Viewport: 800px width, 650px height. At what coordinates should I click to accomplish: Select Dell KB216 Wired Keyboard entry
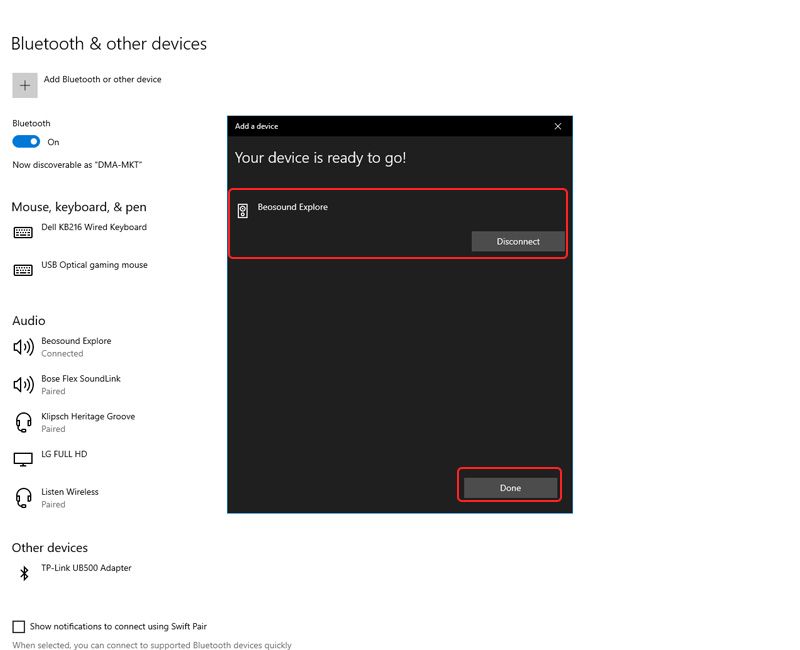94,227
